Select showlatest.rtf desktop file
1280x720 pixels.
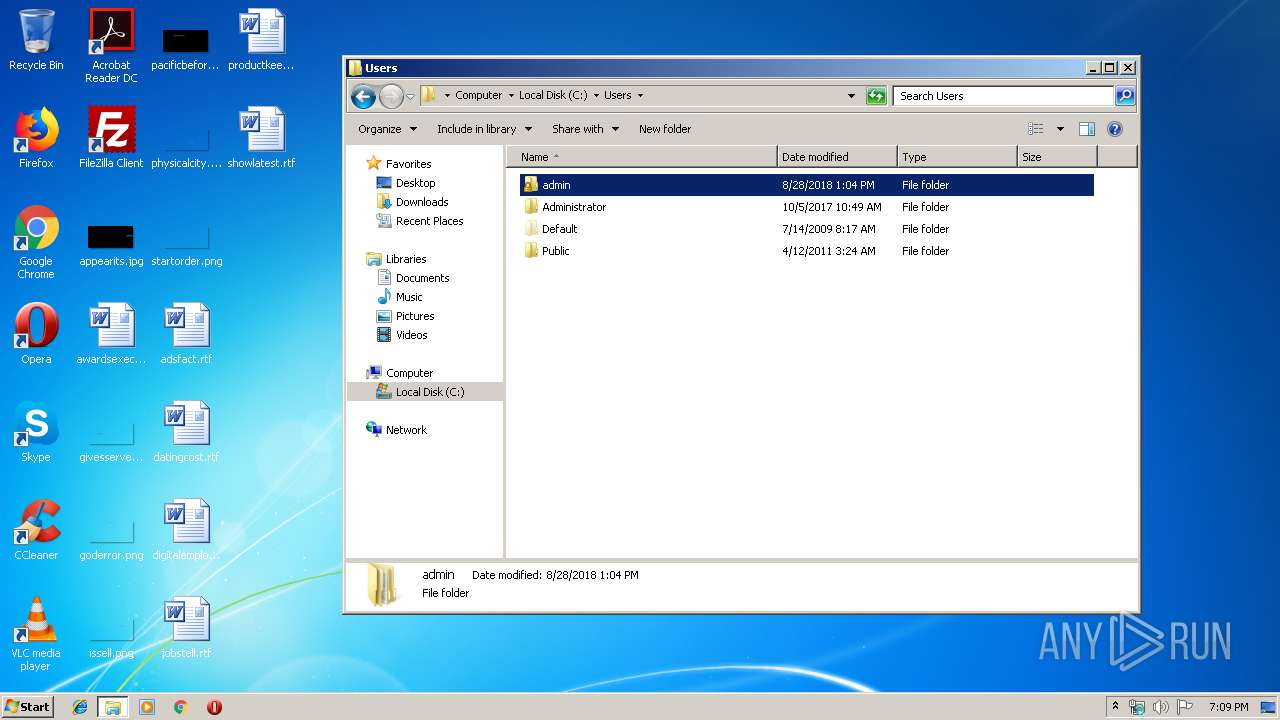261,138
